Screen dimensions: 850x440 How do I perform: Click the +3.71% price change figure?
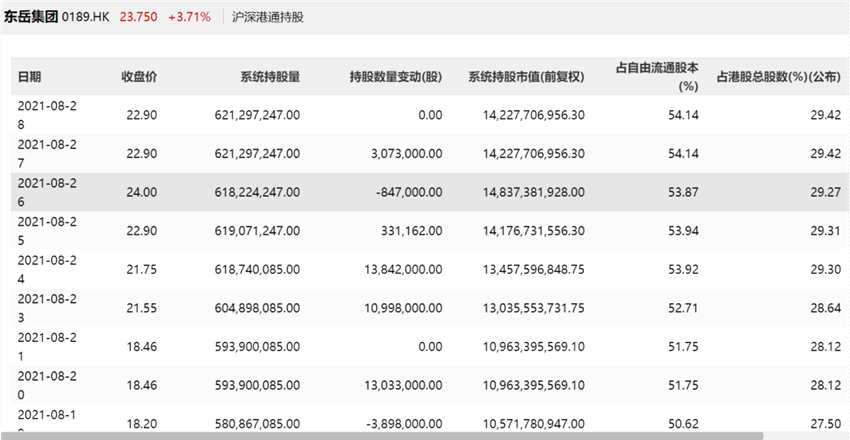coord(188,17)
